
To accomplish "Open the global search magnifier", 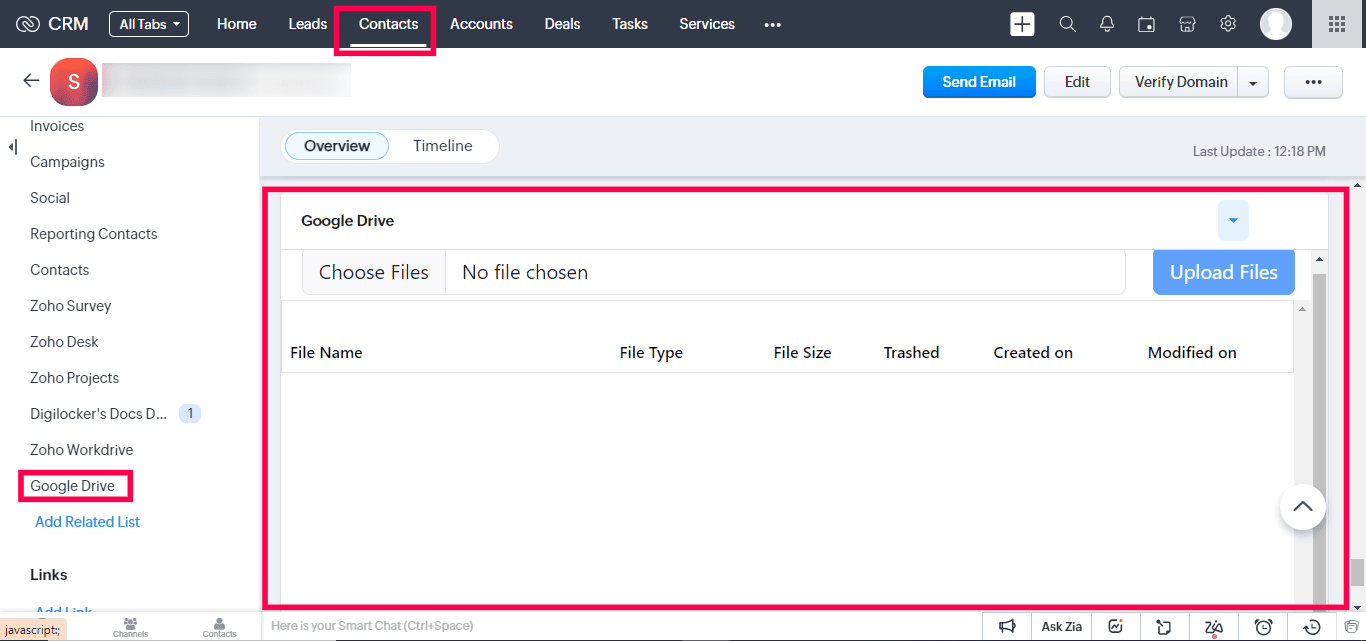I will pyautogui.click(x=1067, y=24).
